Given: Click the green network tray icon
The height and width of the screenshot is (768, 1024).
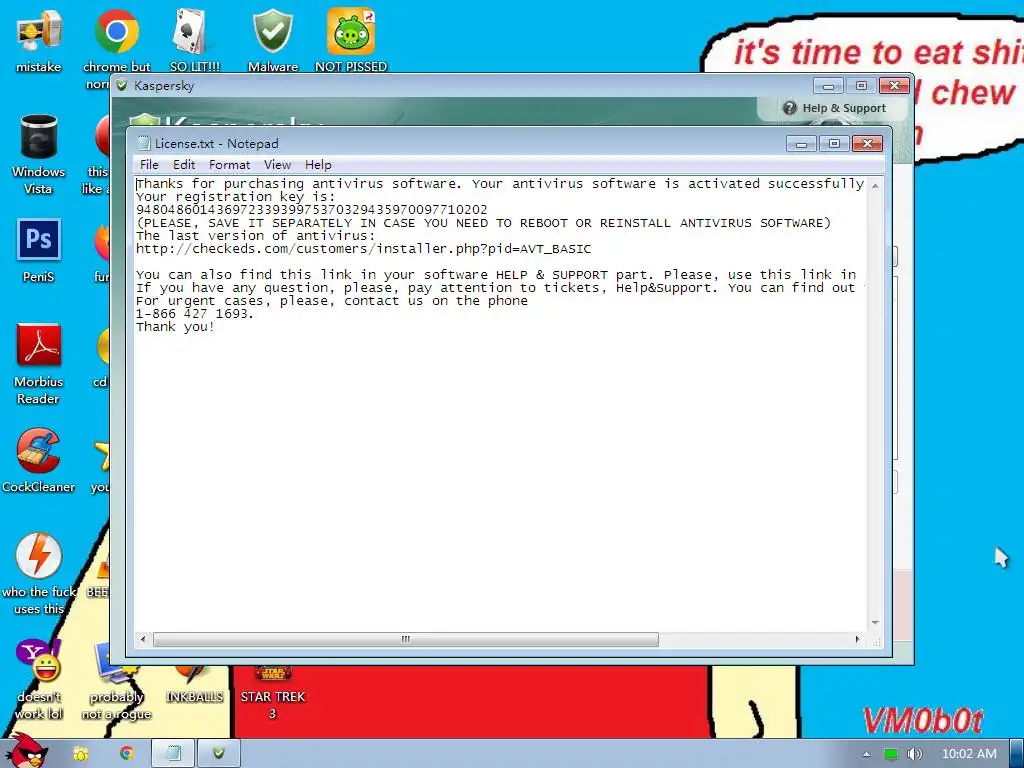Looking at the screenshot, I should [891, 754].
